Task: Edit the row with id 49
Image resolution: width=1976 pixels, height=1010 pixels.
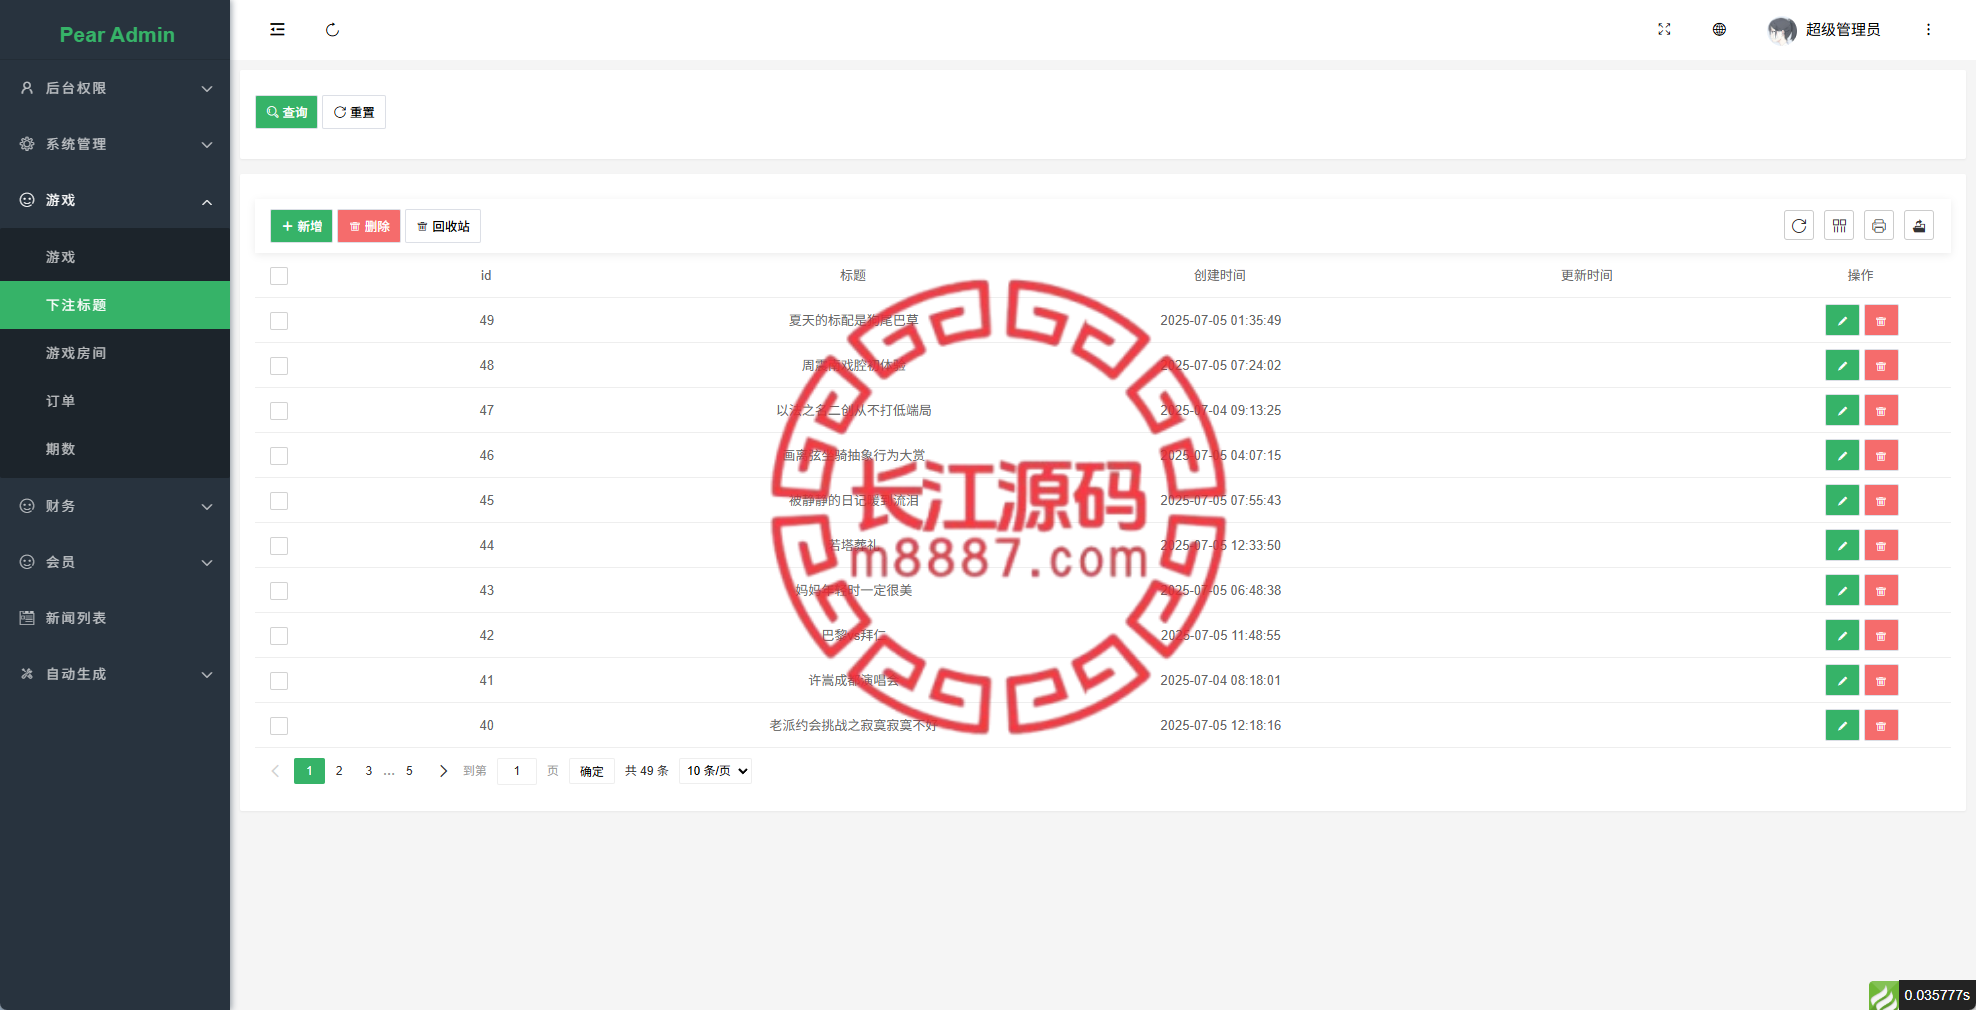Action: pyautogui.click(x=1842, y=321)
